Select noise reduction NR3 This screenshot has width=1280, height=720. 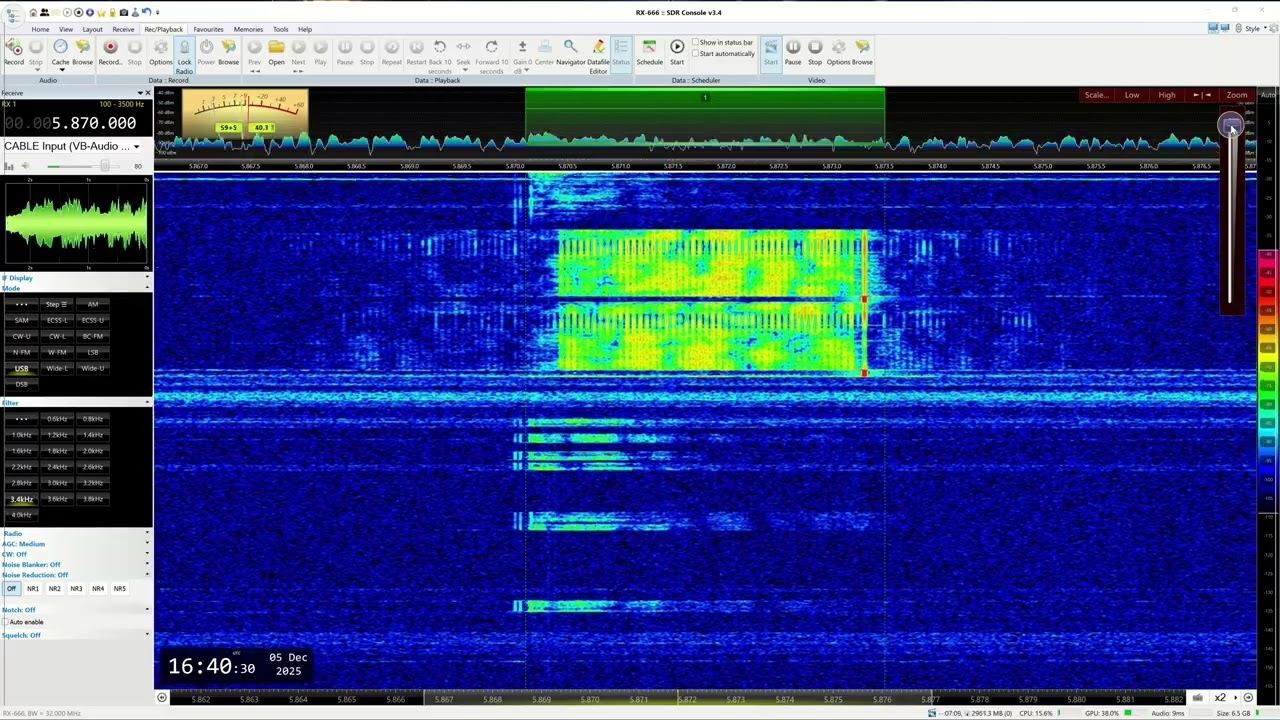[x=76, y=589]
